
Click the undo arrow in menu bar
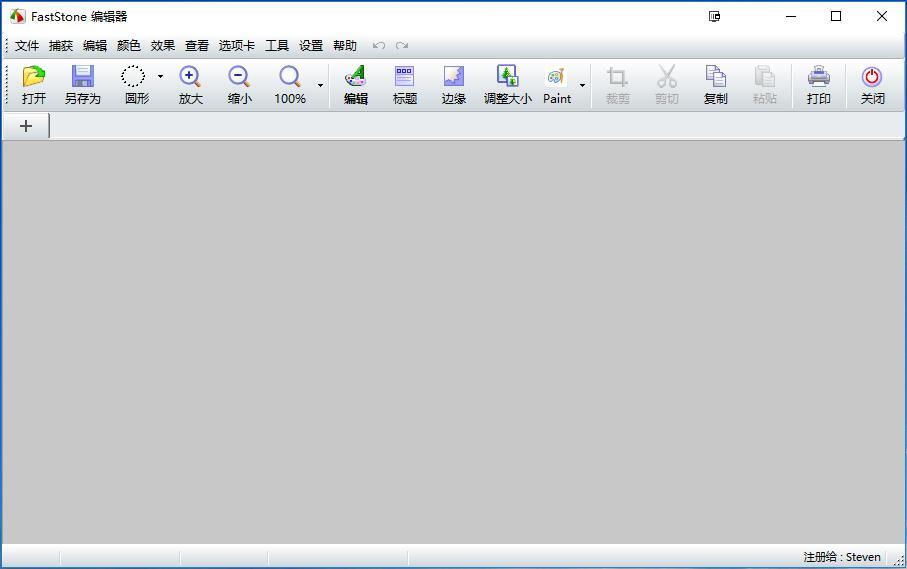click(x=379, y=46)
